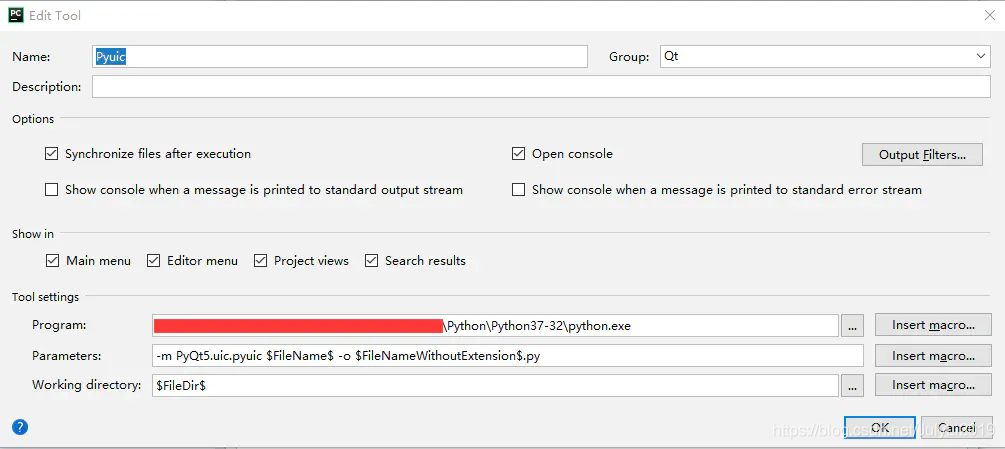Click the "Program:" label
The height and width of the screenshot is (449, 1005).
[59, 325]
